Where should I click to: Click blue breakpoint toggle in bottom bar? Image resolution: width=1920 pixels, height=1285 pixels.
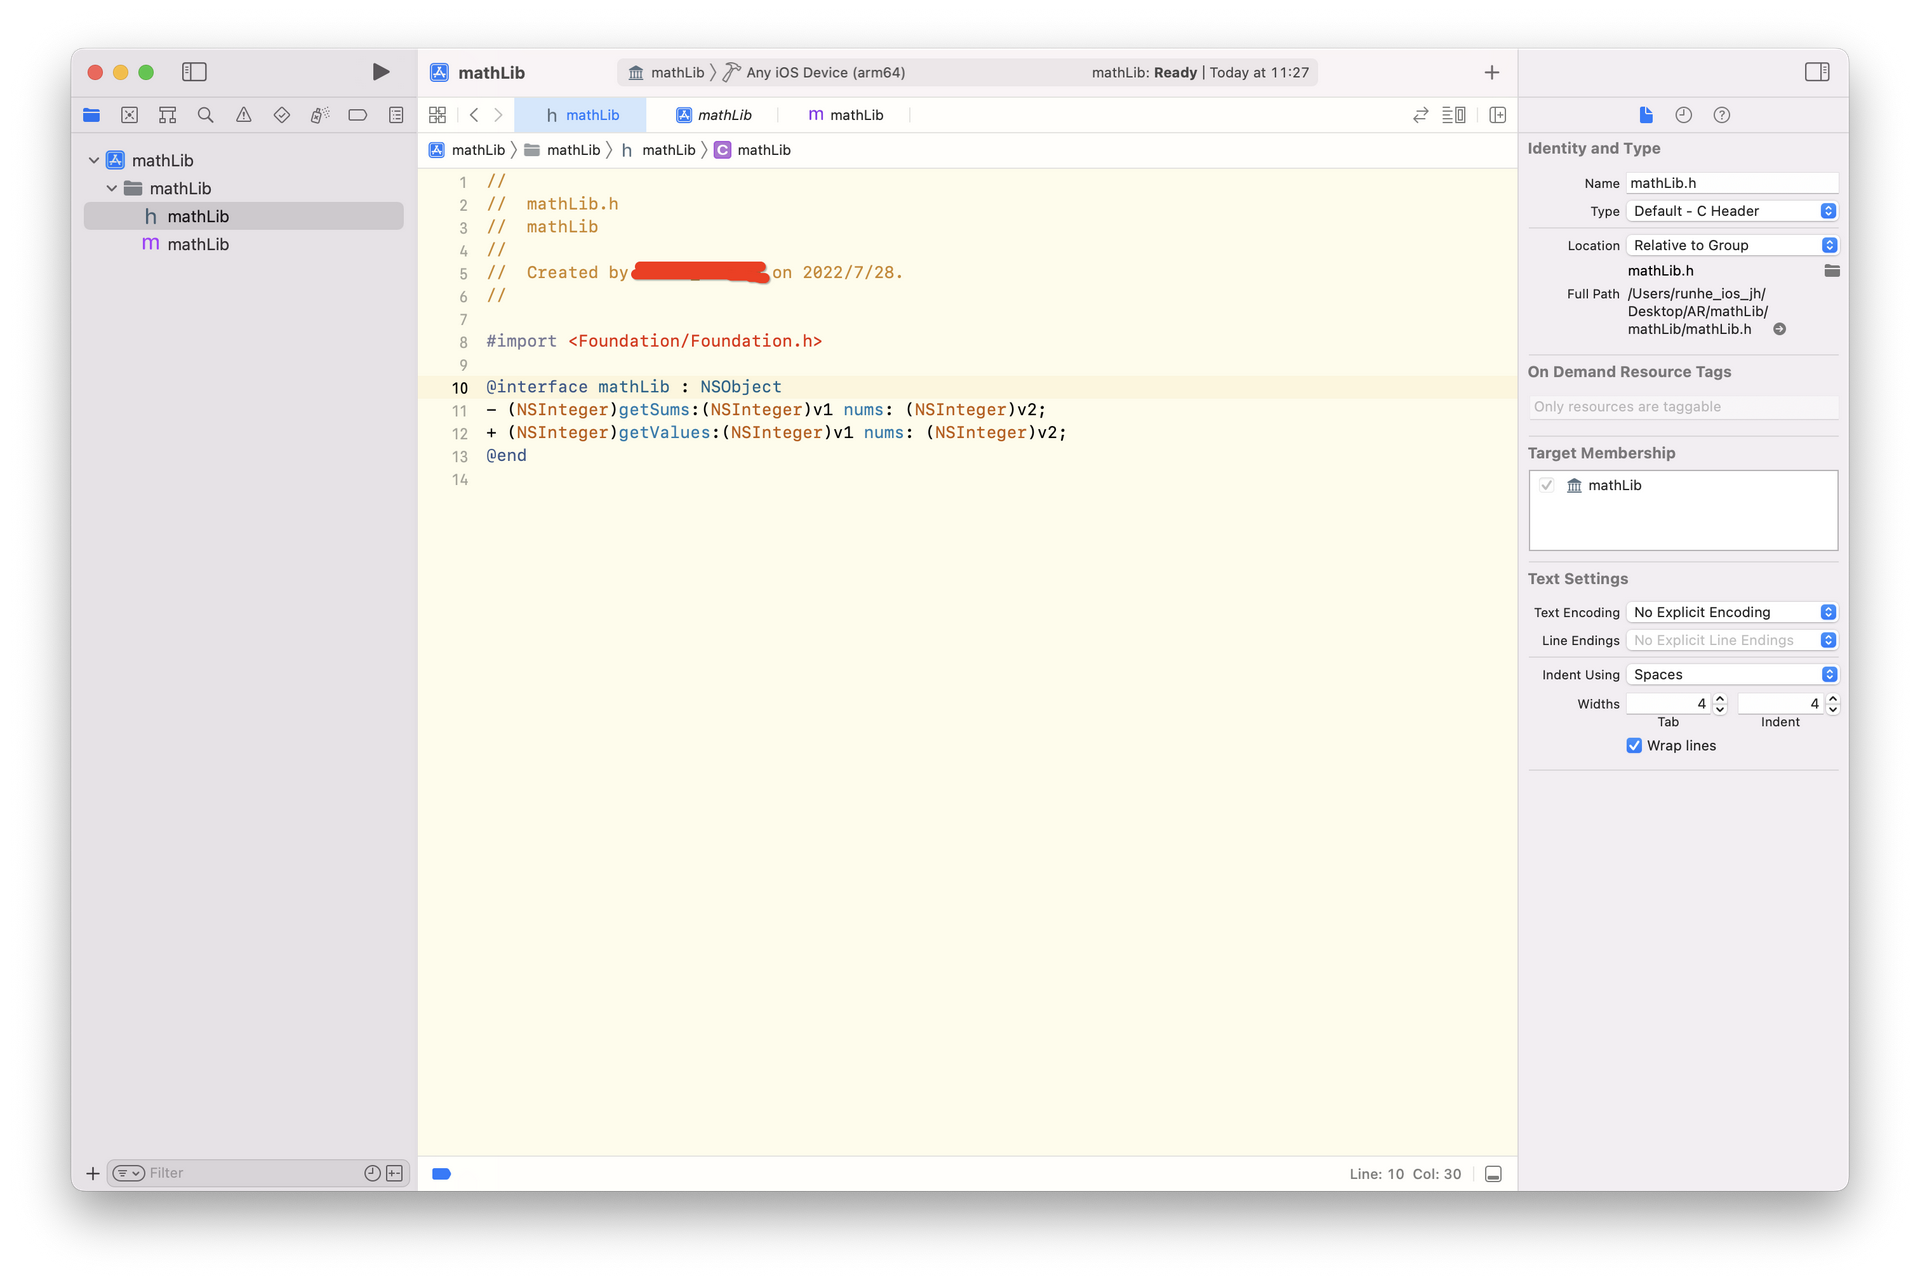pyautogui.click(x=441, y=1174)
